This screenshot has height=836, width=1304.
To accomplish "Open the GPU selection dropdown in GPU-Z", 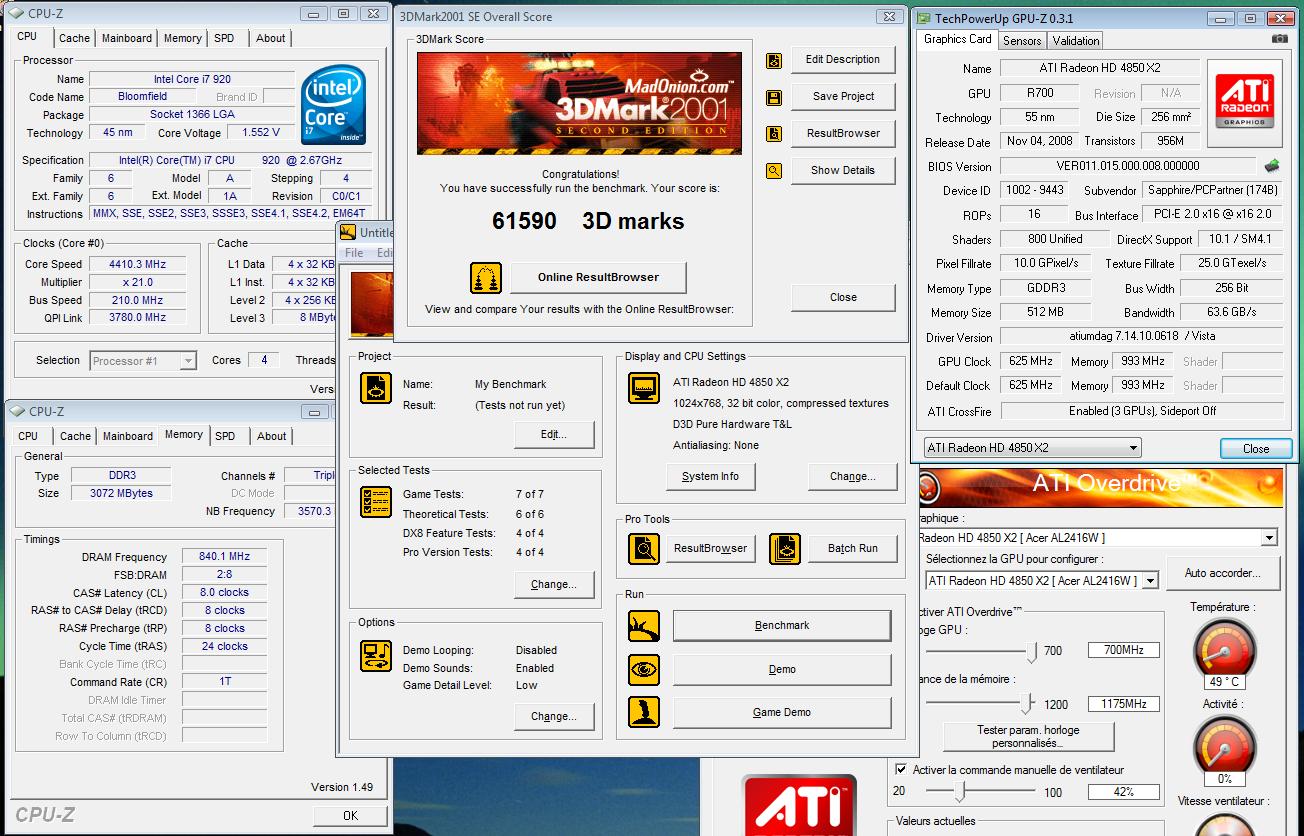I will click(1031, 448).
